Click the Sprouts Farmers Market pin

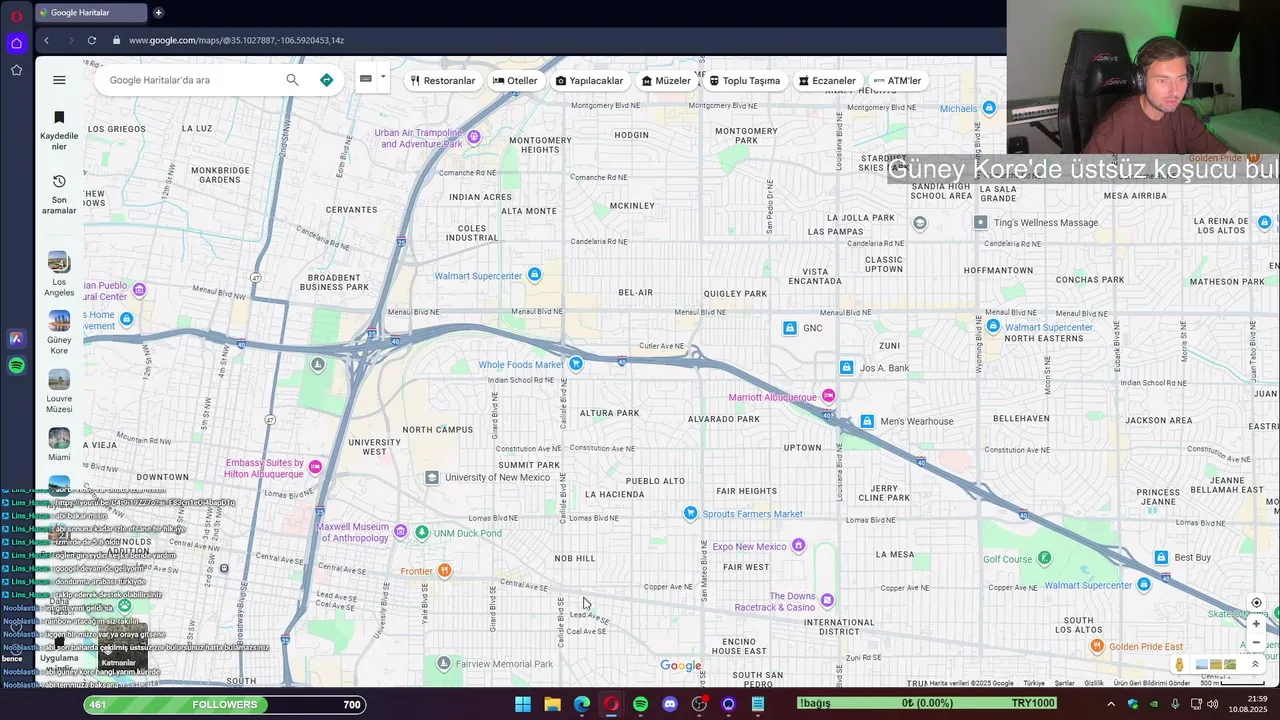tap(690, 513)
